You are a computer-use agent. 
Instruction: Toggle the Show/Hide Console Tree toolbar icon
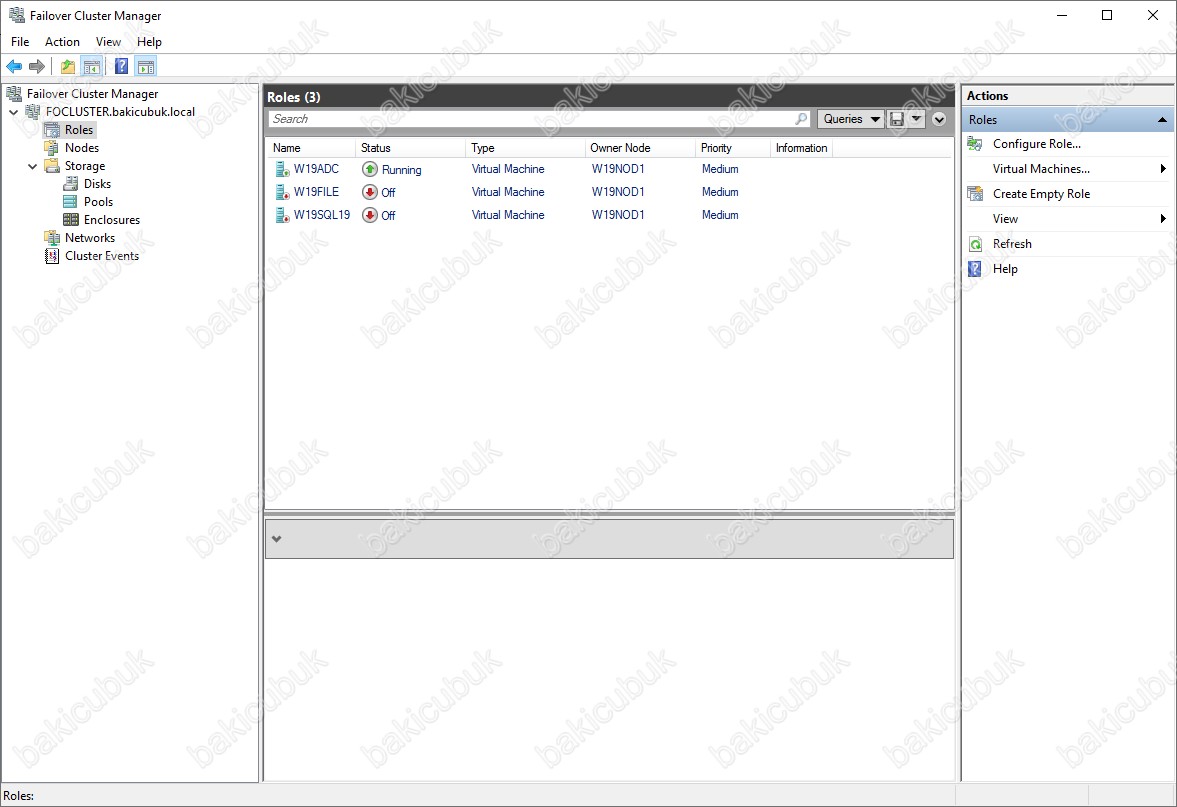point(92,67)
